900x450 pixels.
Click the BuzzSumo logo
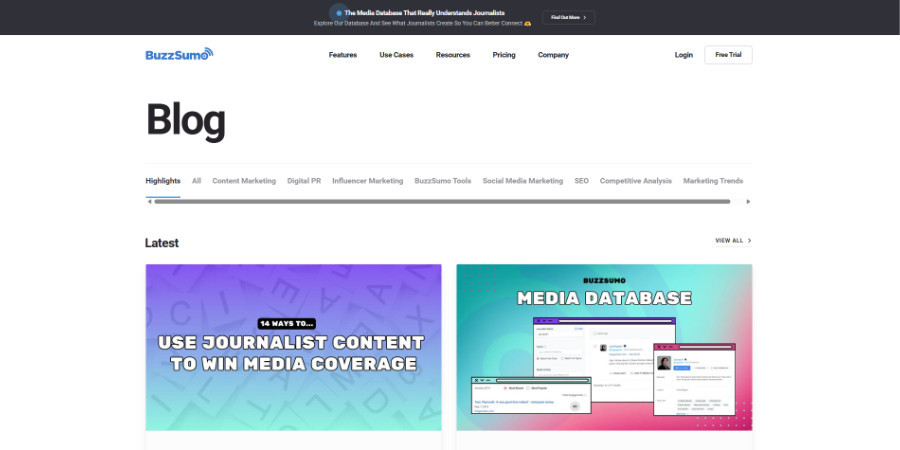[x=179, y=55]
